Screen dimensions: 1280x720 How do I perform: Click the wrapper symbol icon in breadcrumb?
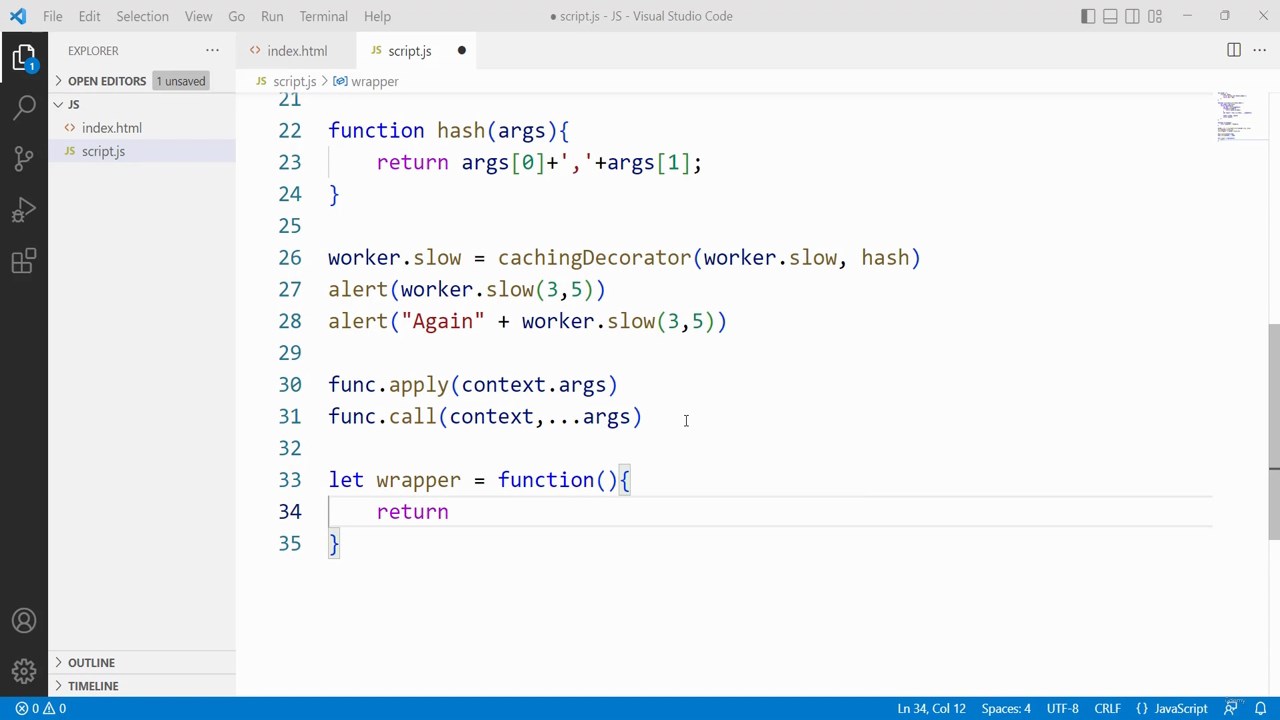340,81
